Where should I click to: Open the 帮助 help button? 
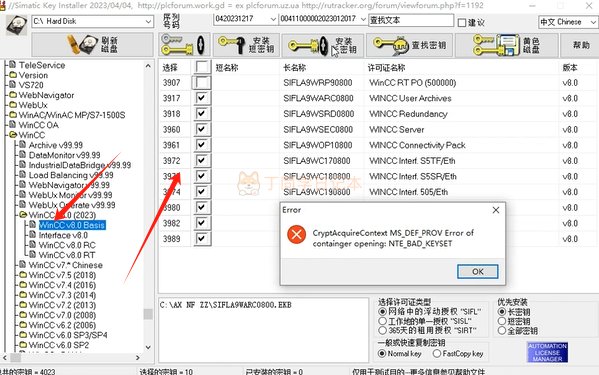pyautogui.click(x=580, y=45)
